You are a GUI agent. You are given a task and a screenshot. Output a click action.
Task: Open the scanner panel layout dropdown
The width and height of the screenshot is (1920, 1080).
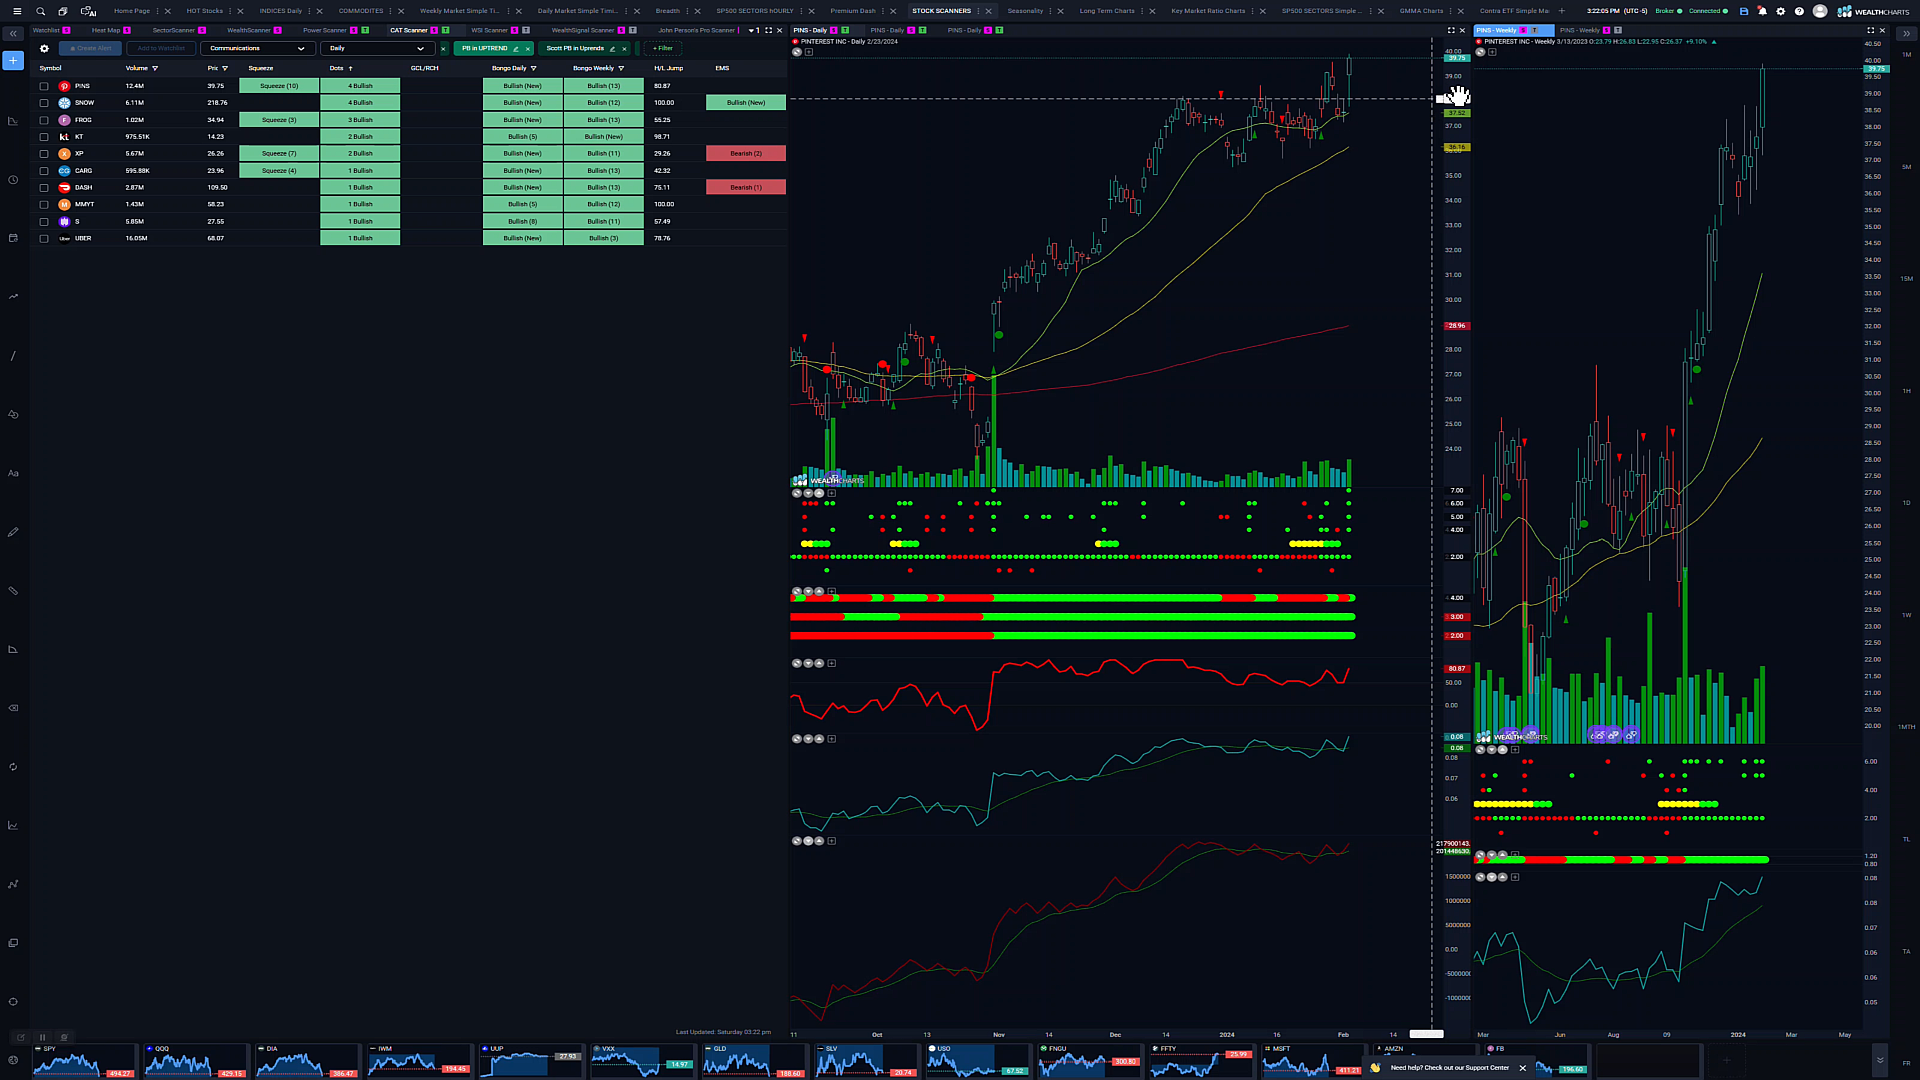point(753,30)
